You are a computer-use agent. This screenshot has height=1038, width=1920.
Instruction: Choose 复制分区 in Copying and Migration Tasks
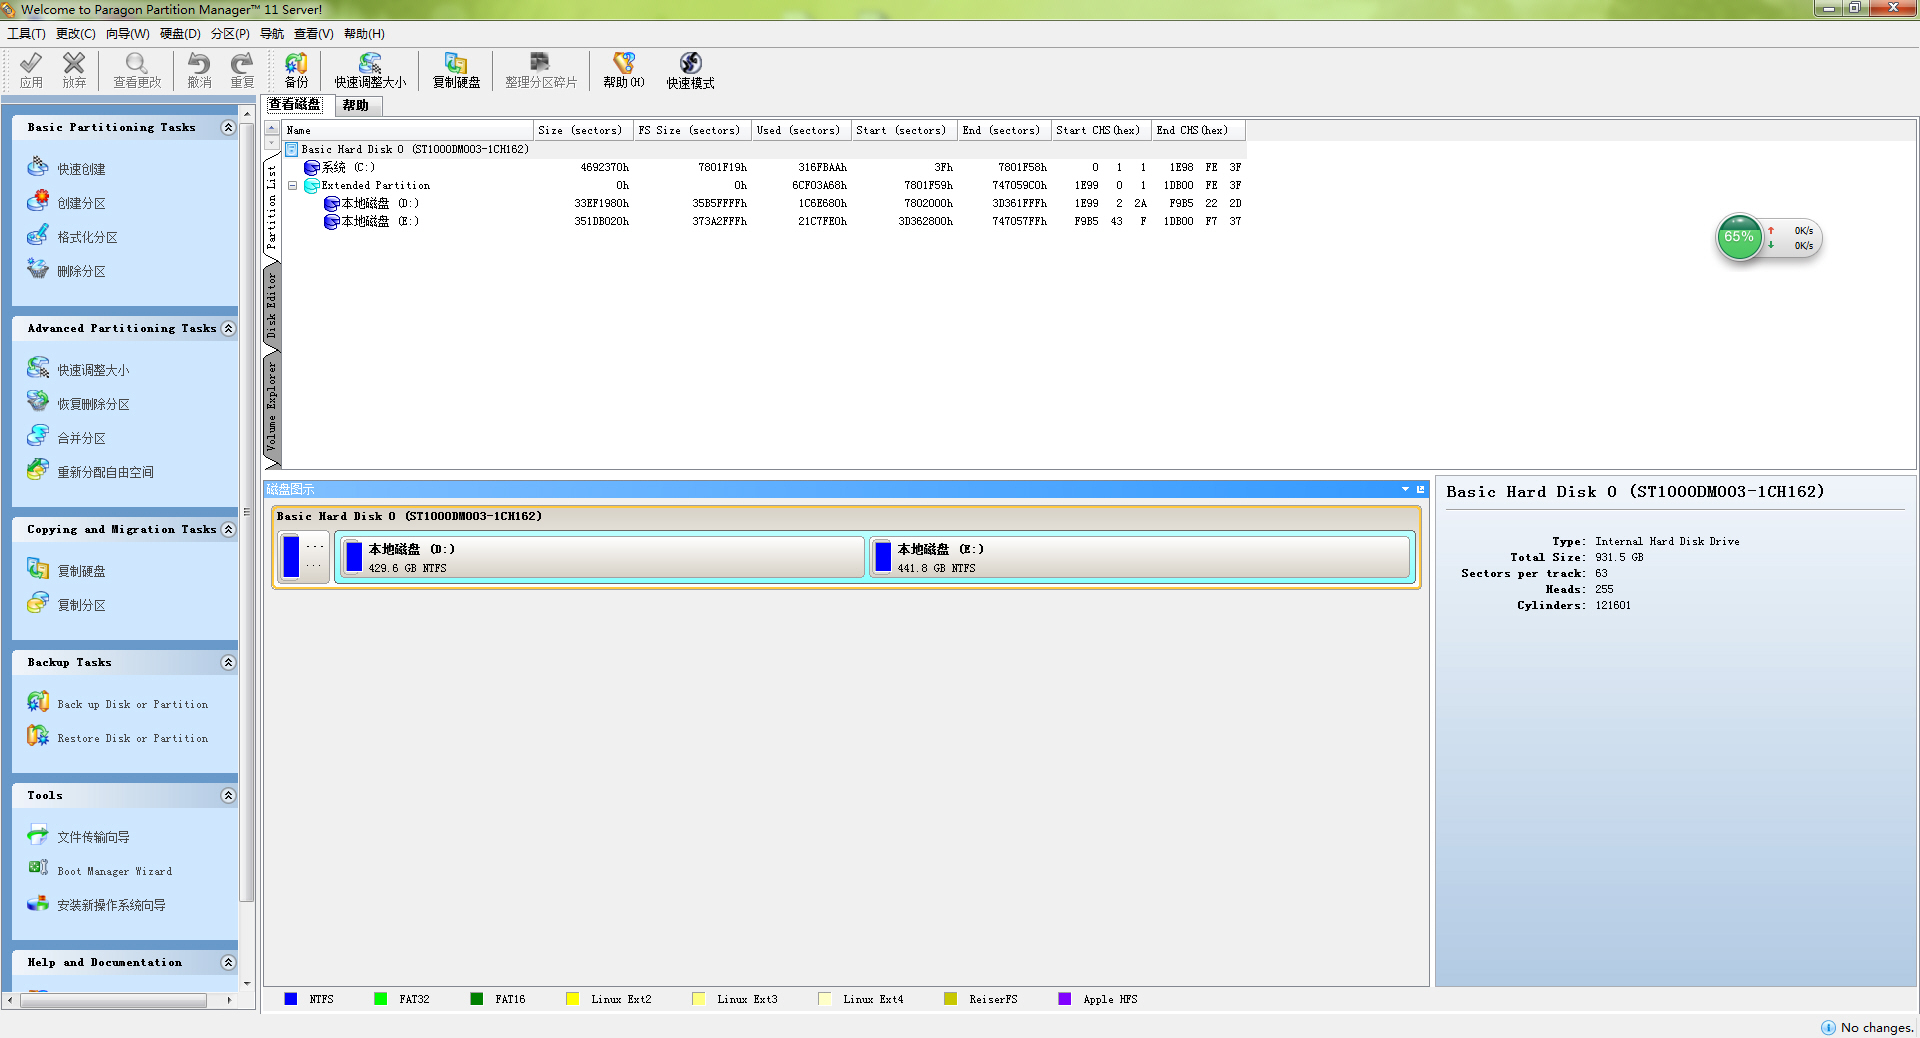tap(67, 604)
